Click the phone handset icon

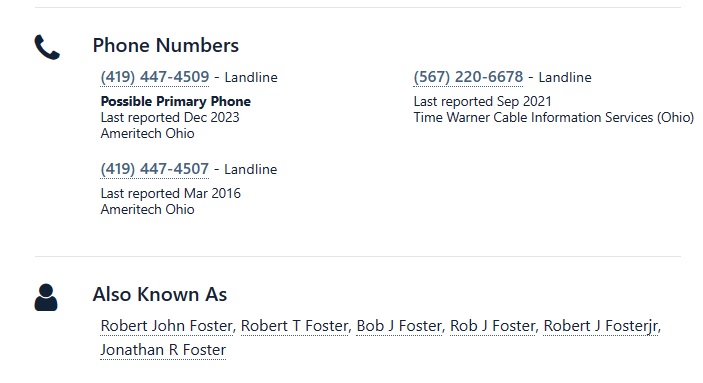point(47,47)
